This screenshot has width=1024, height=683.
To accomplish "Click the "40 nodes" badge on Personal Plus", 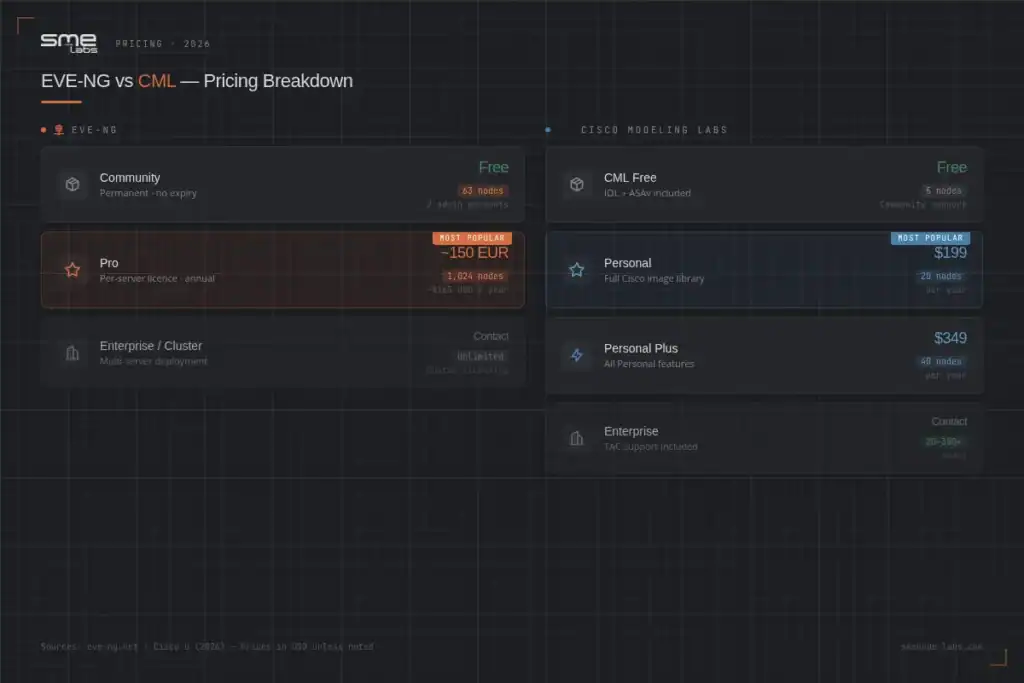I will tap(941, 361).
